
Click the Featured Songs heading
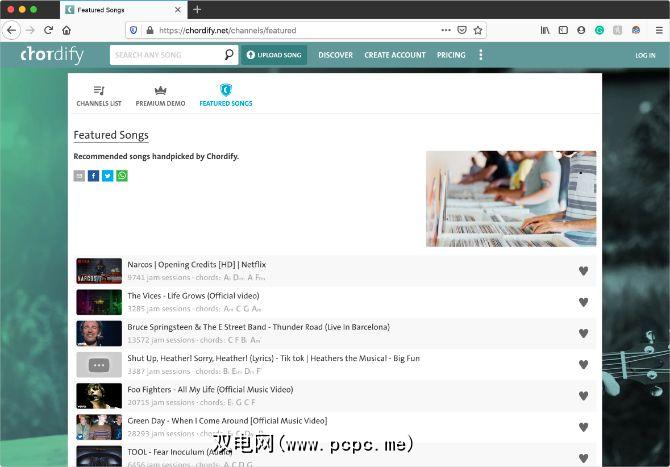[111, 135]
